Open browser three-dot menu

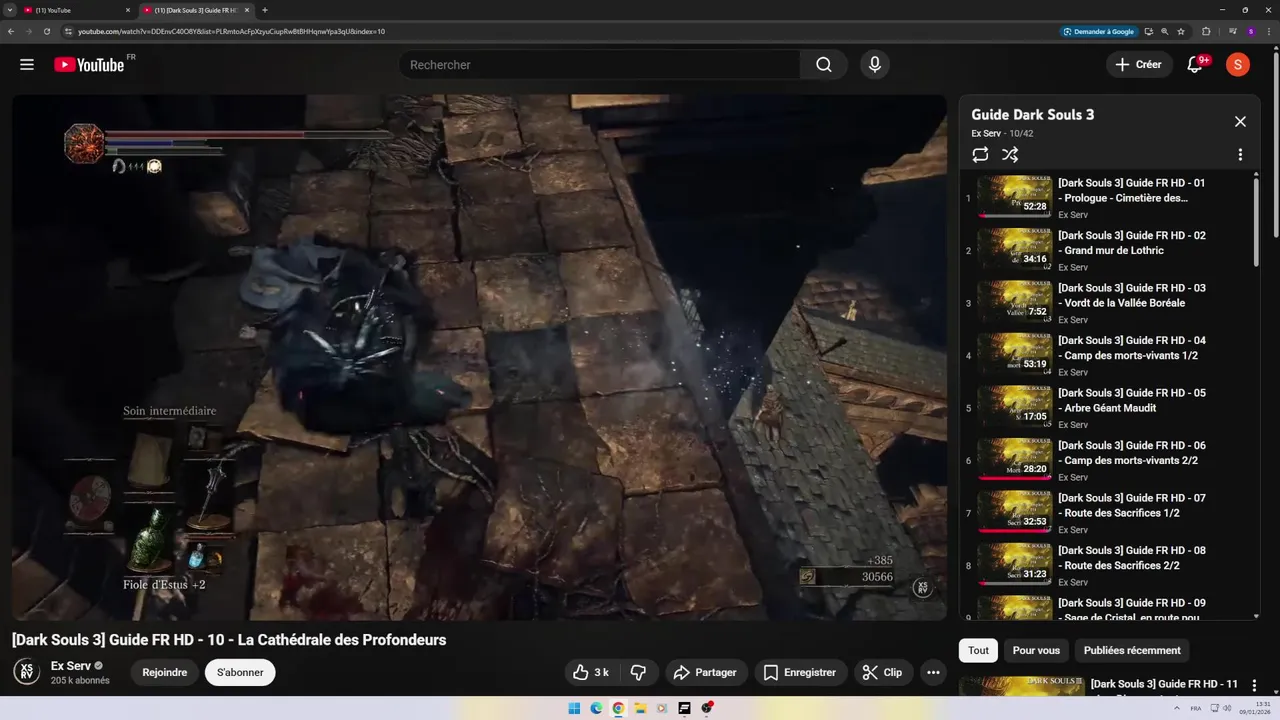coord(1268,31)
